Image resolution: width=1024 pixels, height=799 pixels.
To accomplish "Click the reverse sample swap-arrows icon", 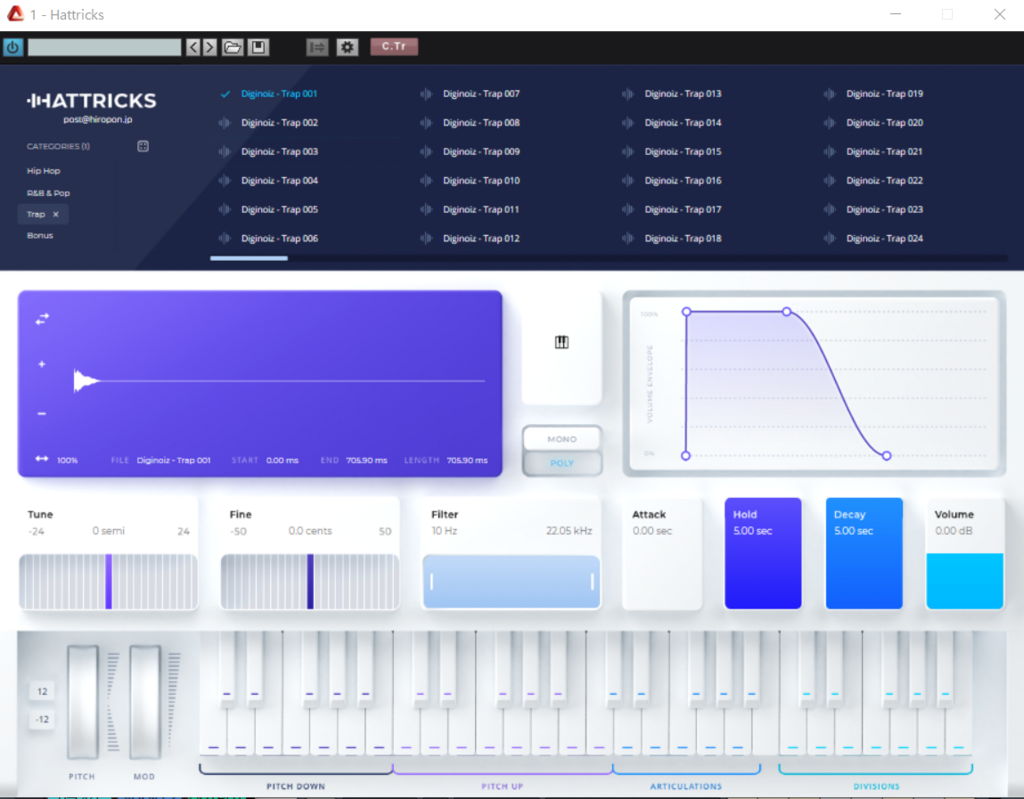I will coord(42,319).
